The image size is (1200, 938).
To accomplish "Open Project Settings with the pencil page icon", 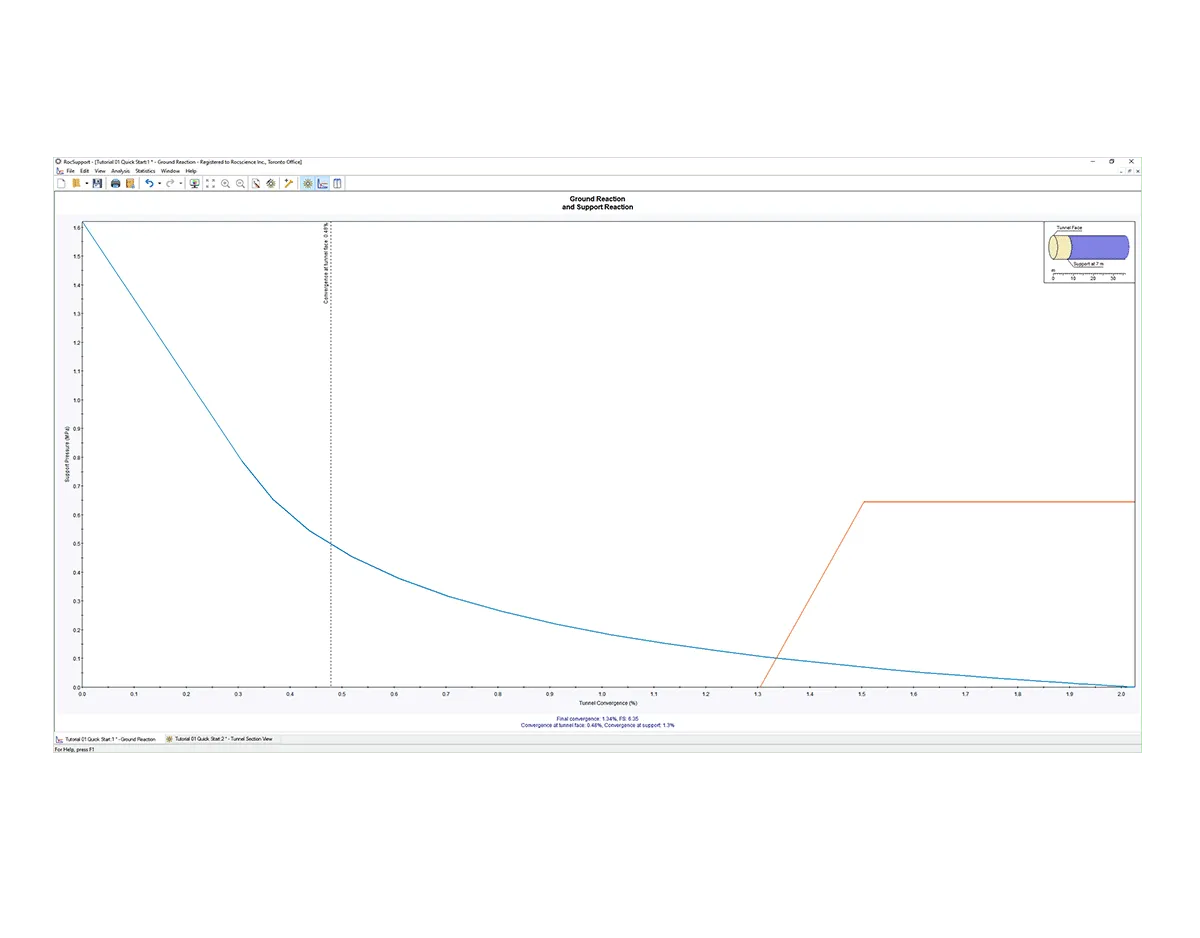I will pyautogui.click(x=256, y=184).
